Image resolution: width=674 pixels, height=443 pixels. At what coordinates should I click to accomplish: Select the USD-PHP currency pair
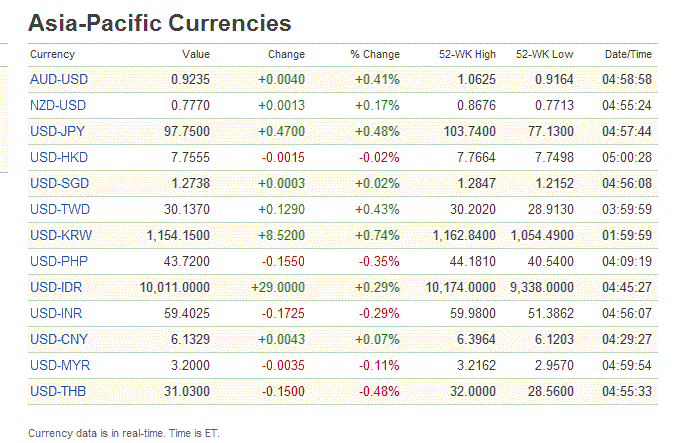click(57, 261)
